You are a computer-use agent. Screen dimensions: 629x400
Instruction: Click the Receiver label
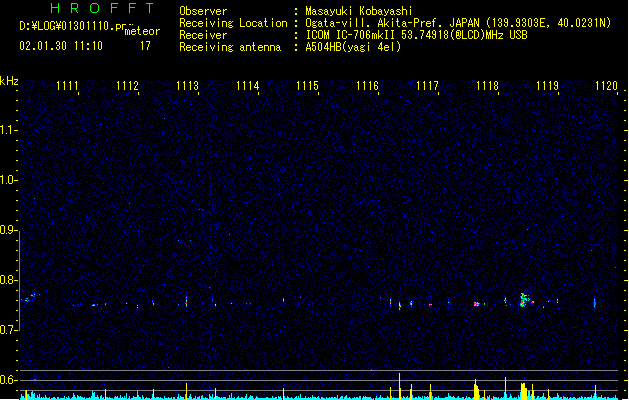click(x=203, y=35)
